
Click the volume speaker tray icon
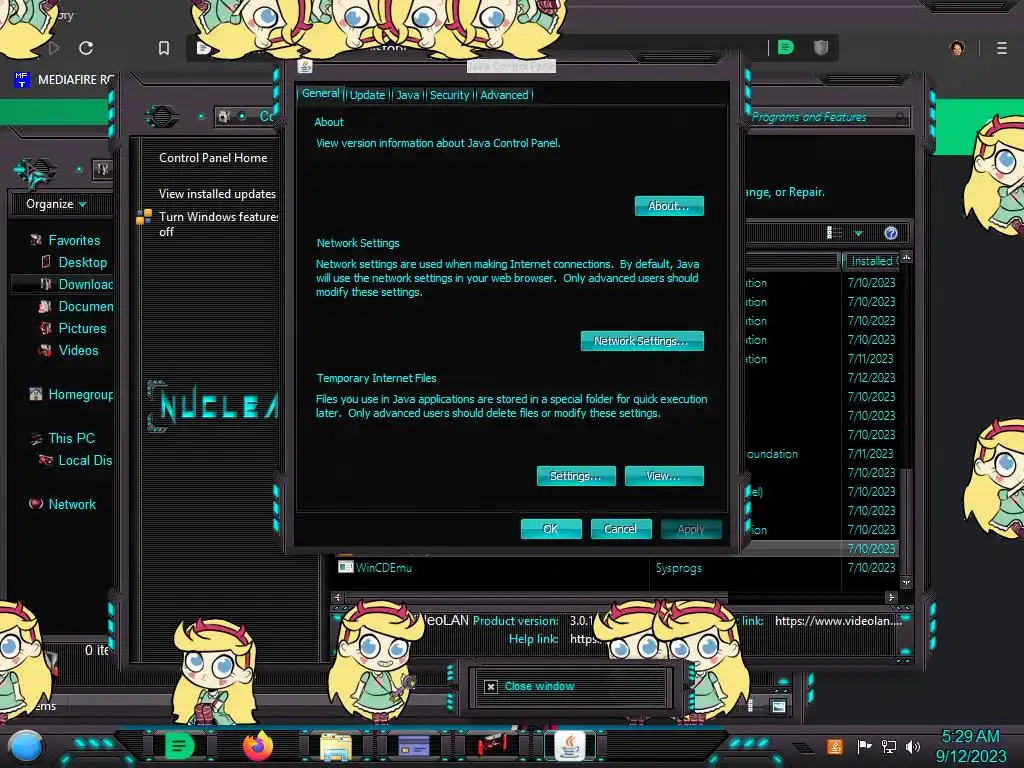(912, 746)
